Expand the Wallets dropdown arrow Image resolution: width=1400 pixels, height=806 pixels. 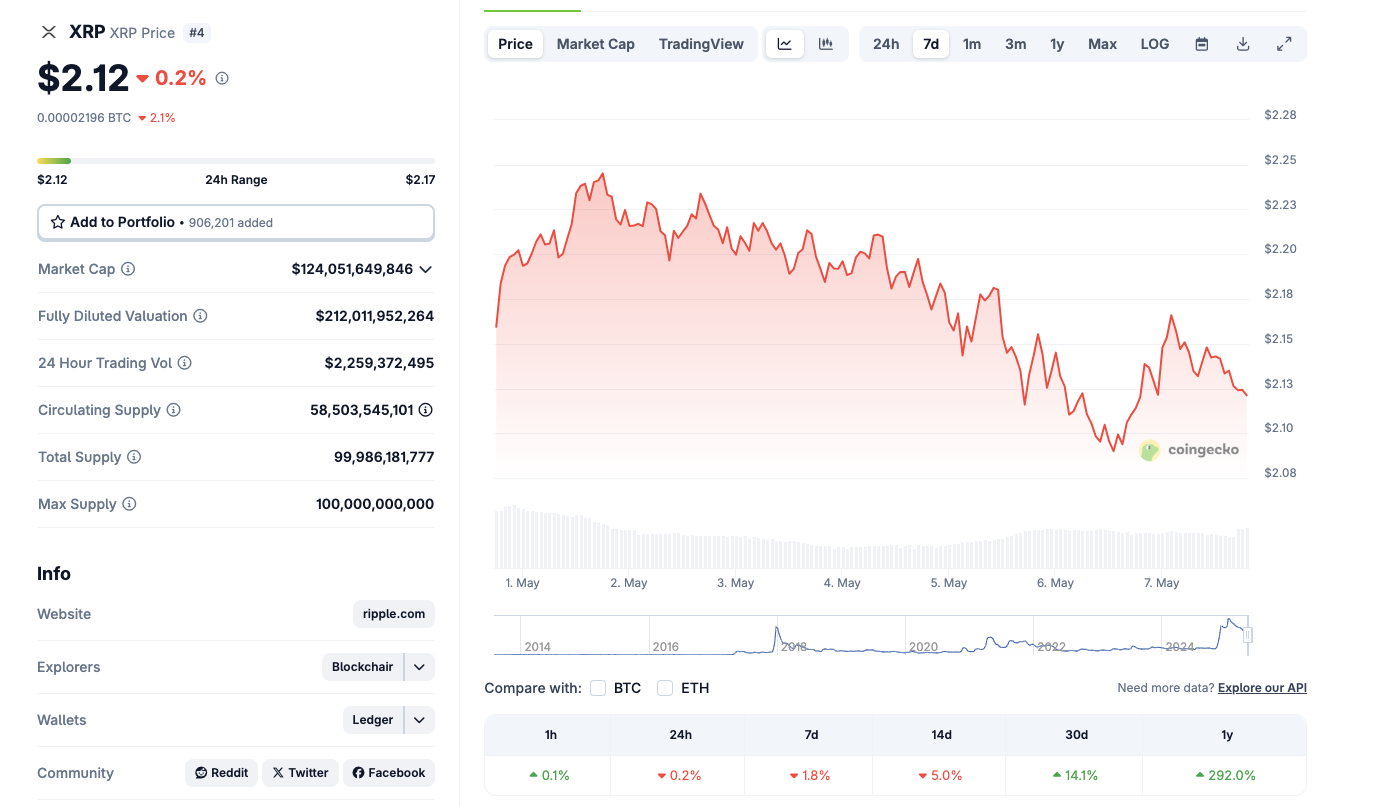(x=420, y=720)
